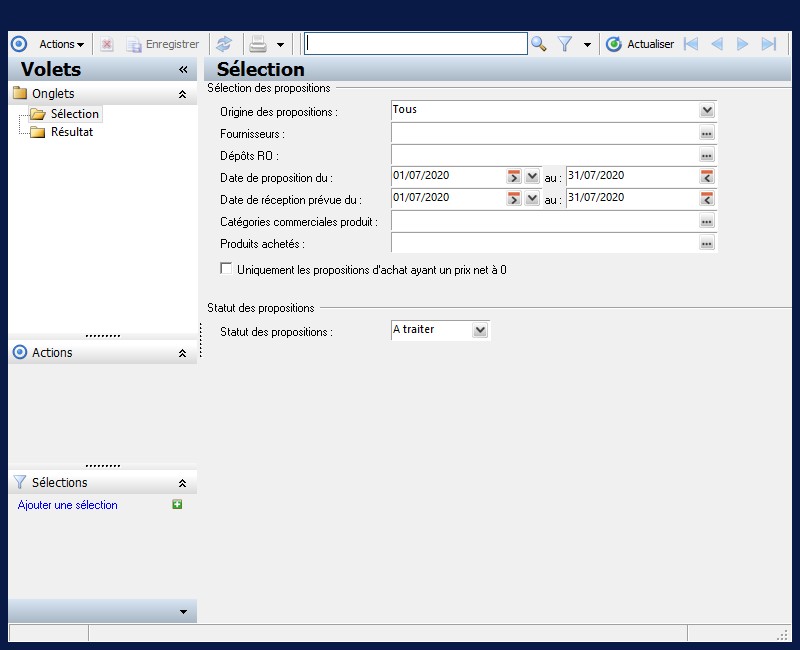Open the Fournisseurs browse ellipsis button
The height and width of the screenshot is (650, 800).
tap(707, 133)
